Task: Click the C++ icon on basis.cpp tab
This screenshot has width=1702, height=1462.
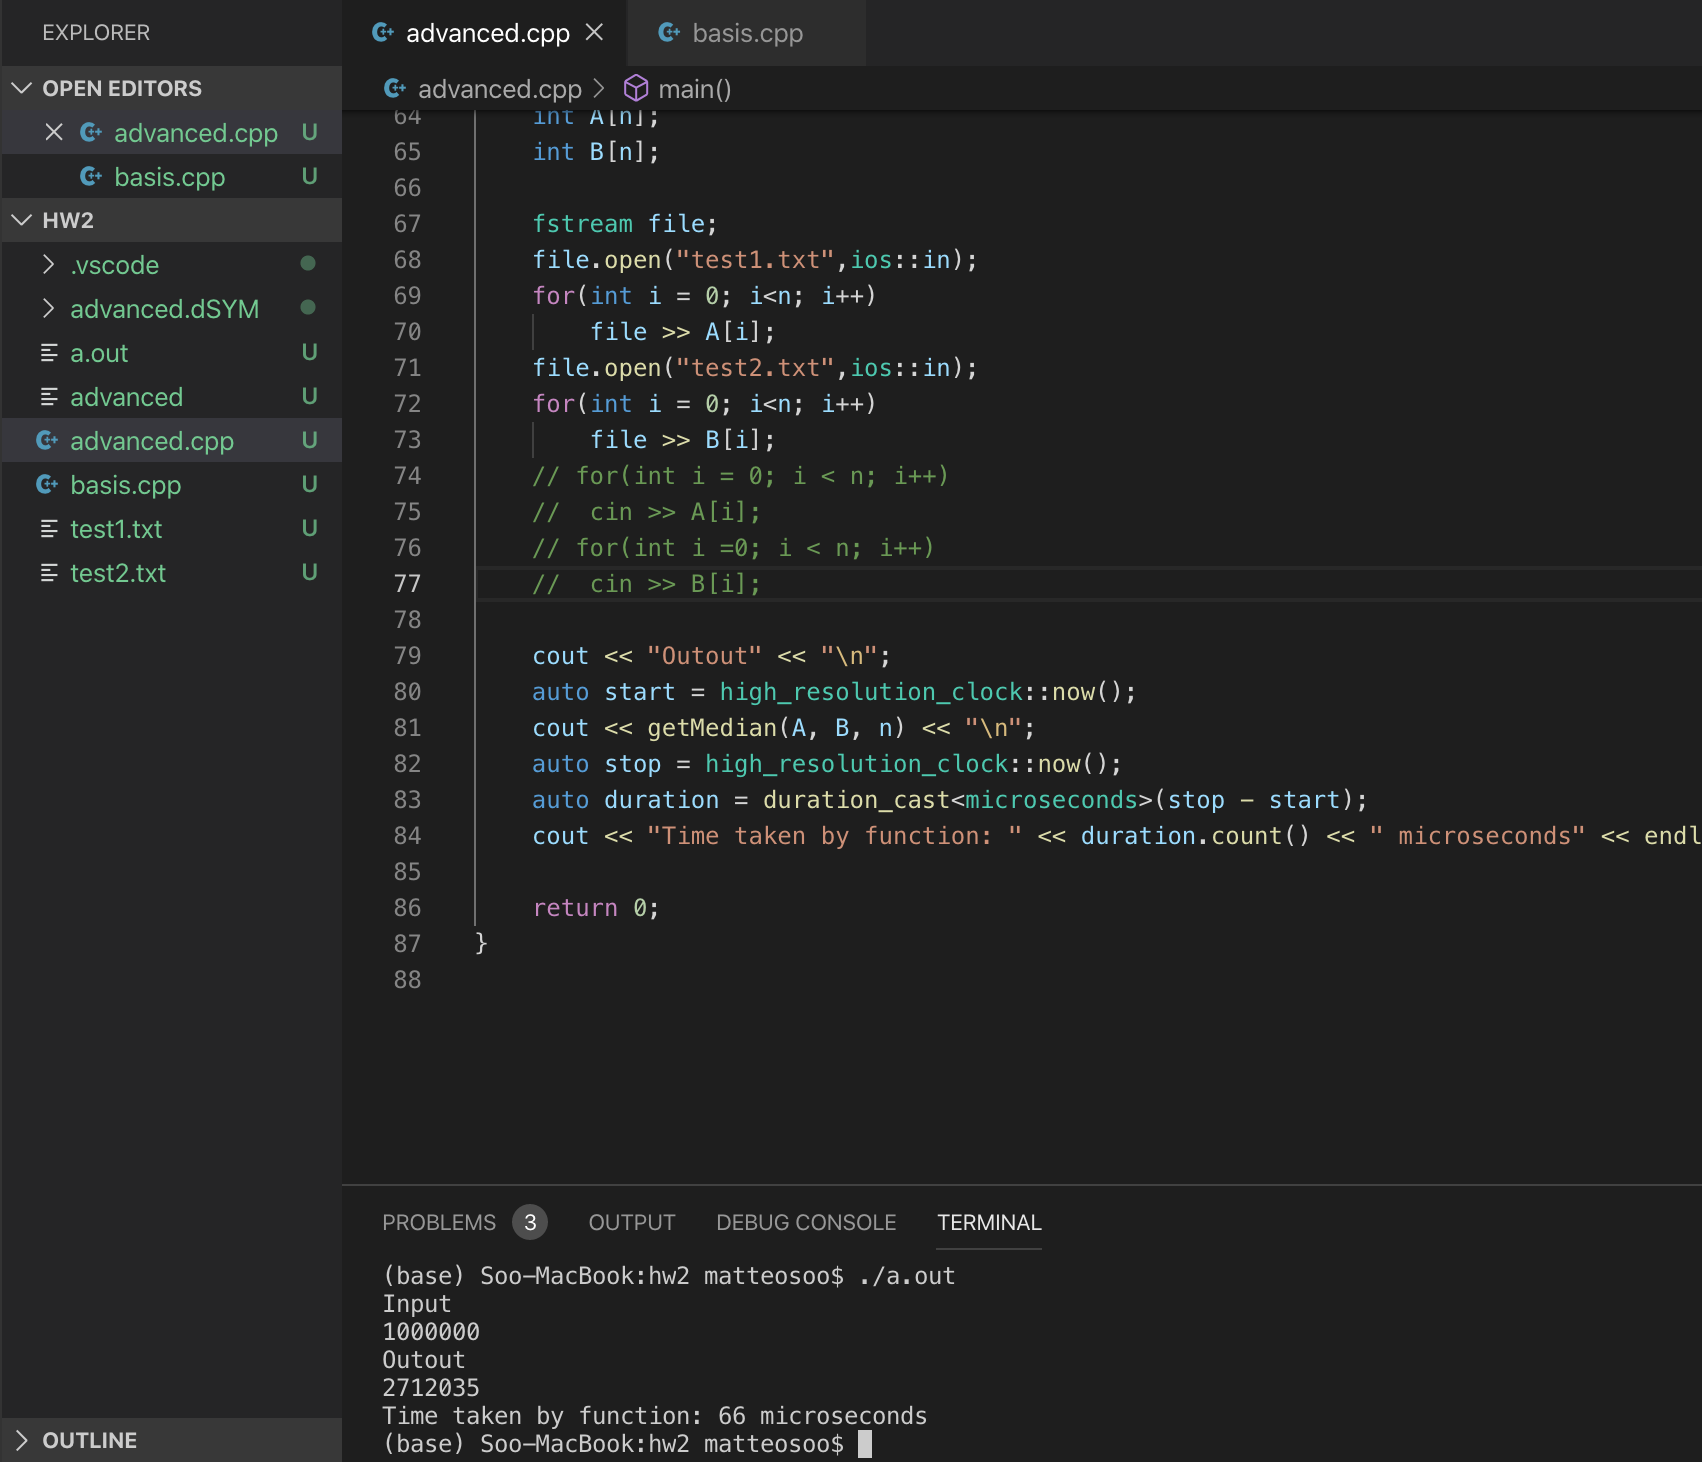Action: coord(669,33)
